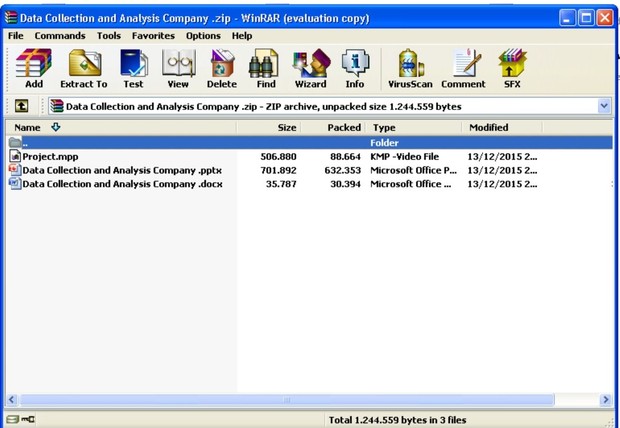Image resolution: width=620 pixels, height=428 pixels.
Task: Open the File menu
Action: click(x=16, y=36)
